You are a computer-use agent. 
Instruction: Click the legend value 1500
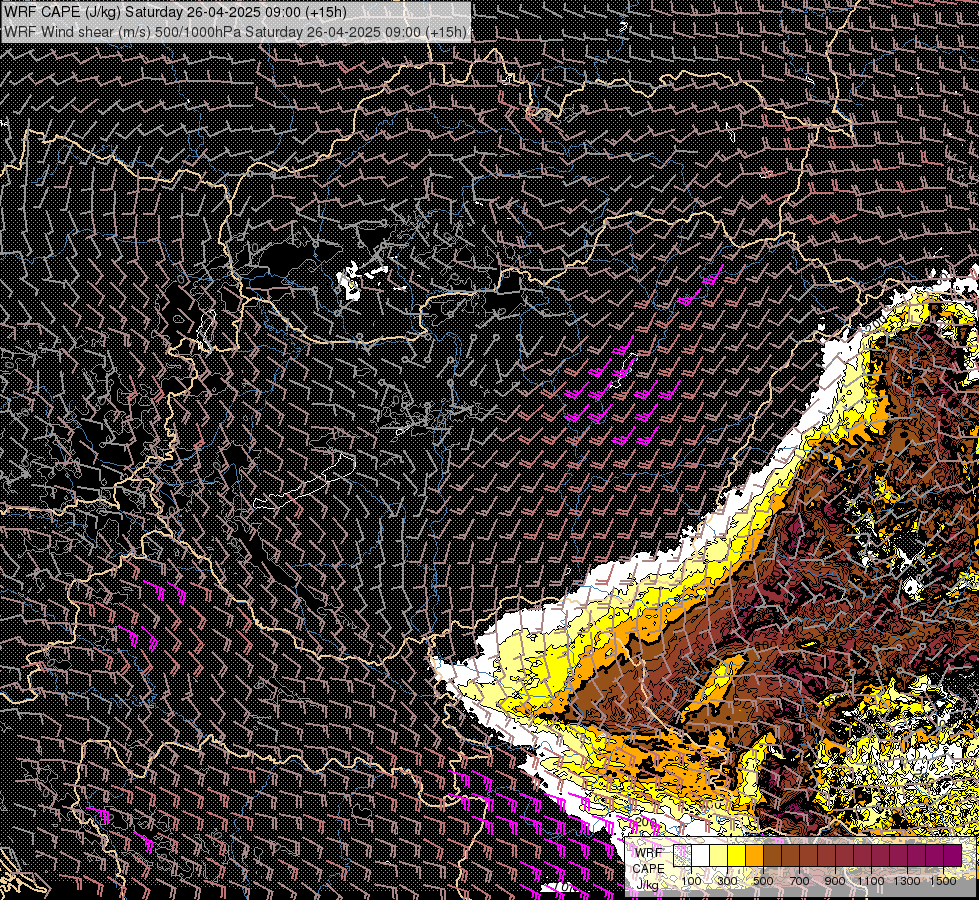pyautogui.click(x=943, y=881)
